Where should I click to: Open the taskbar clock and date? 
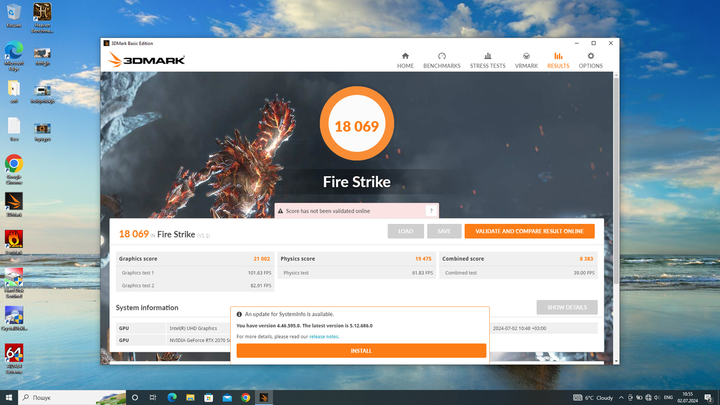click(687, 397)
